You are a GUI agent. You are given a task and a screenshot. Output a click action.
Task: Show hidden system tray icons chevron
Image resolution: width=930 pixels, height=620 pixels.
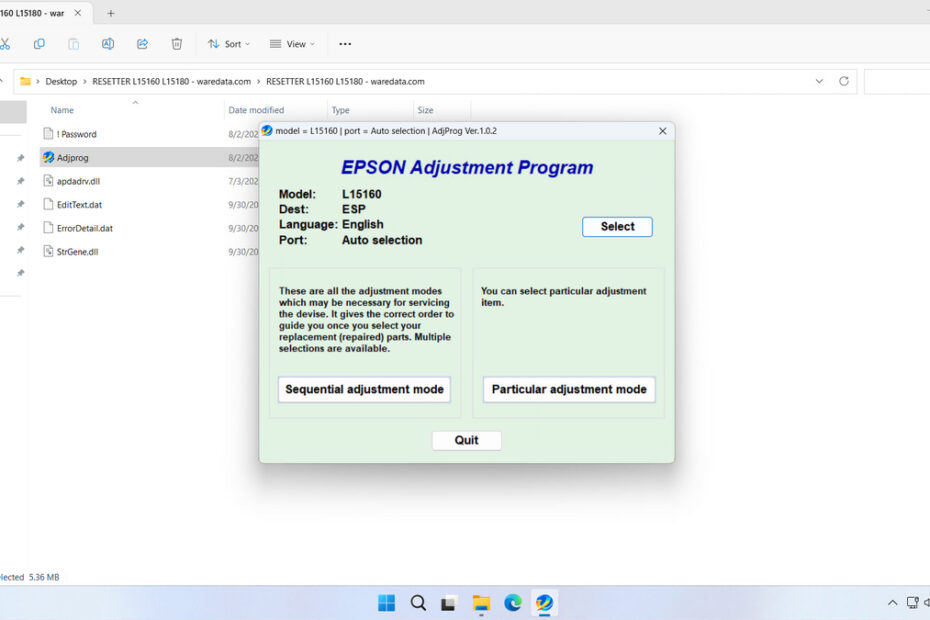pos(892,603)
